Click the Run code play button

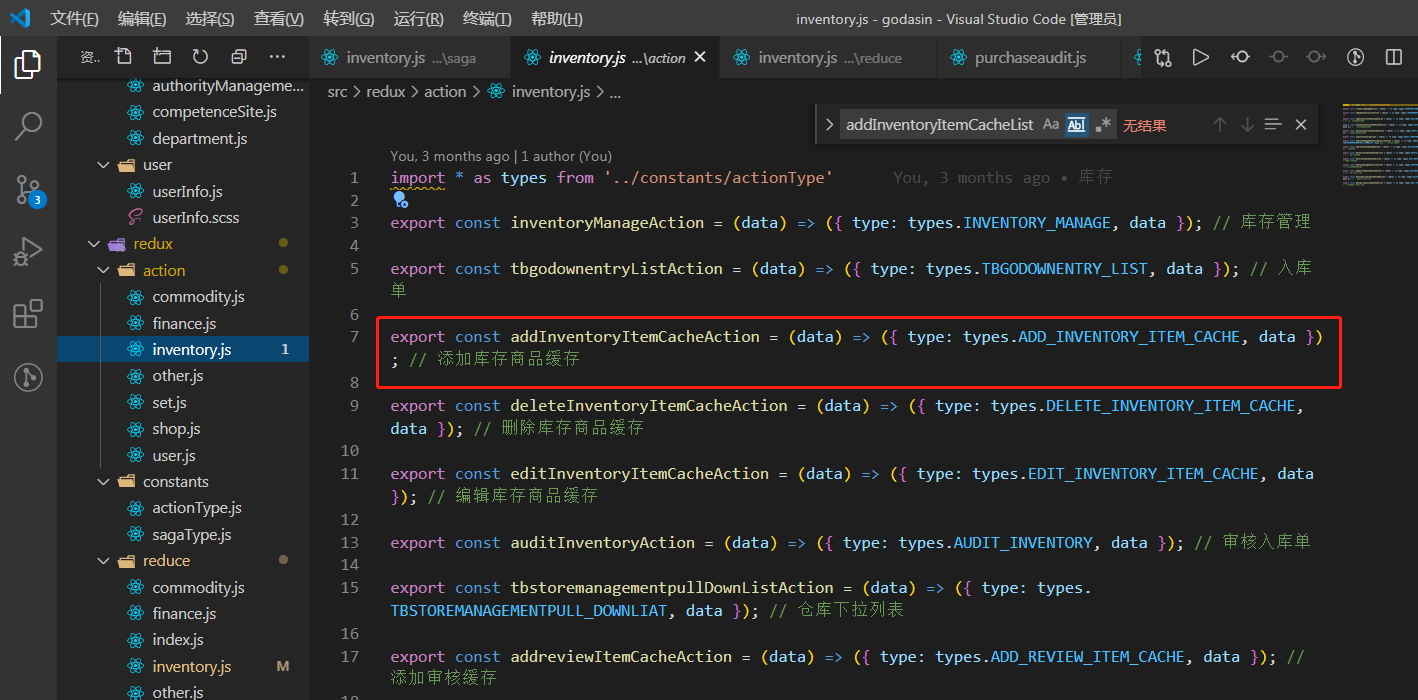click(x=1201, y=58)
